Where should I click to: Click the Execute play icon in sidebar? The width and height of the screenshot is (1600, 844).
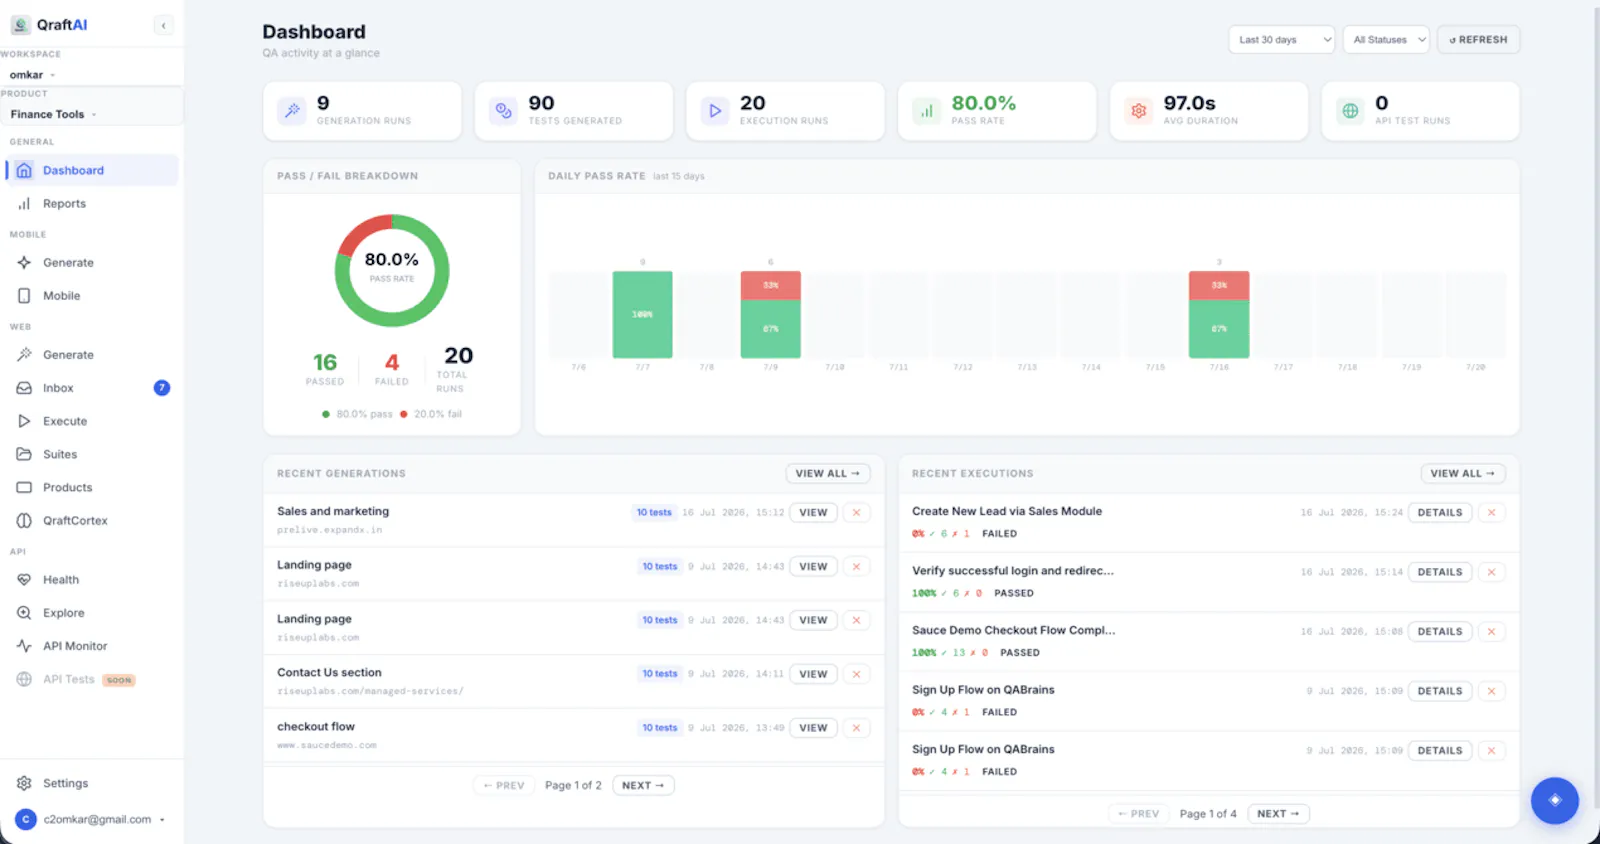tap(24, 421)
